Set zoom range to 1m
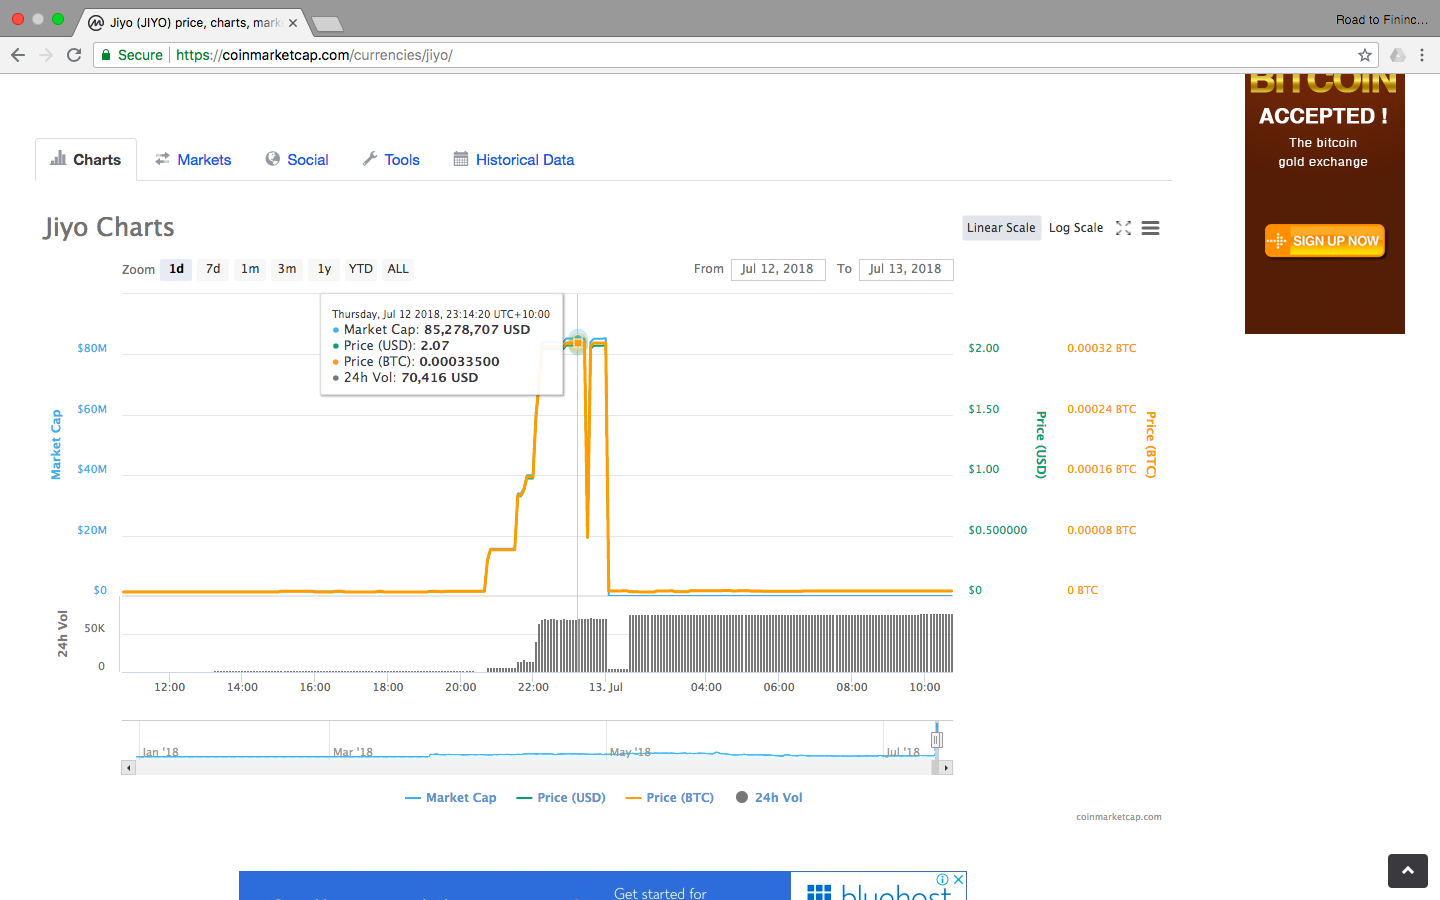 tap(250, 269)
